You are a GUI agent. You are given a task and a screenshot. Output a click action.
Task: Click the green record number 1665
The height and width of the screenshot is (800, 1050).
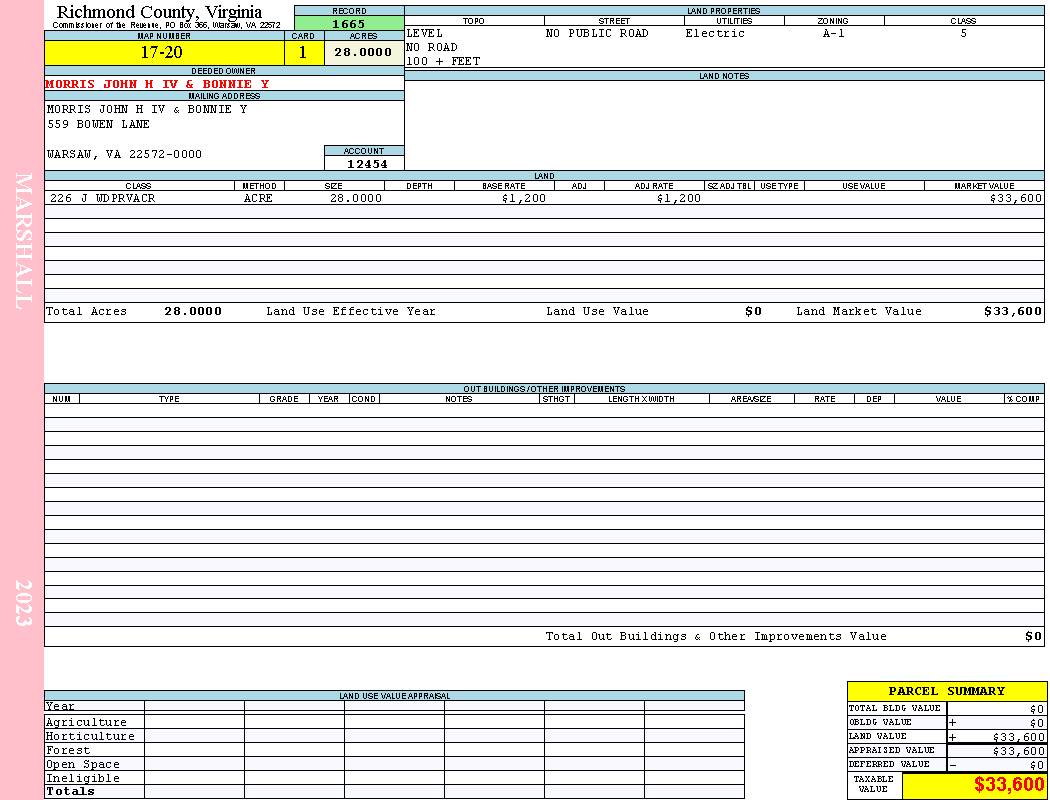(x=349, y=23)
